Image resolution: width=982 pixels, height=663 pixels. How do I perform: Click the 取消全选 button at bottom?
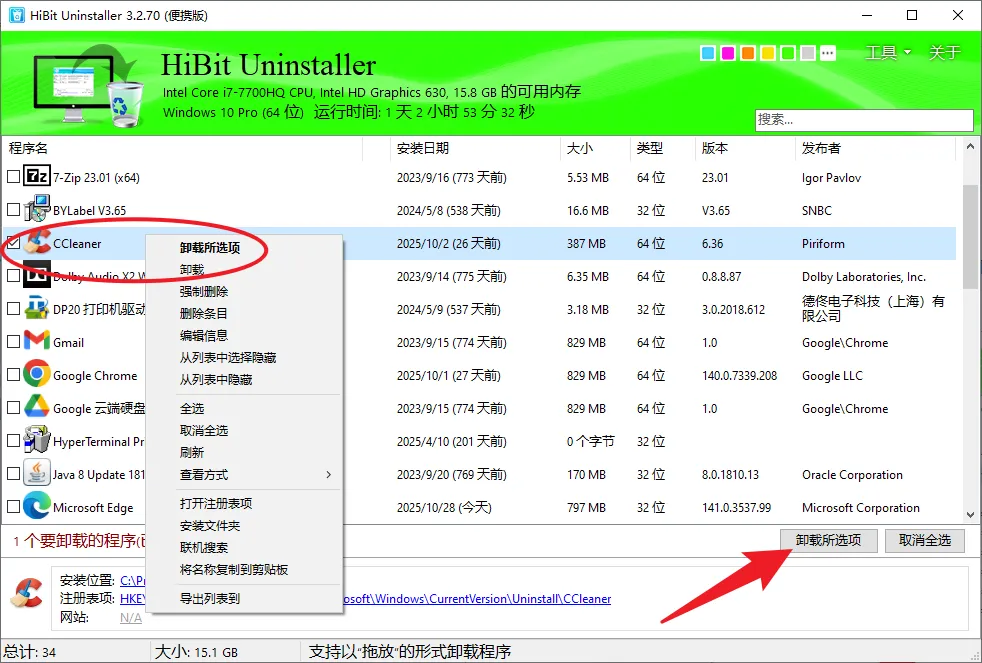pos(924,540)
